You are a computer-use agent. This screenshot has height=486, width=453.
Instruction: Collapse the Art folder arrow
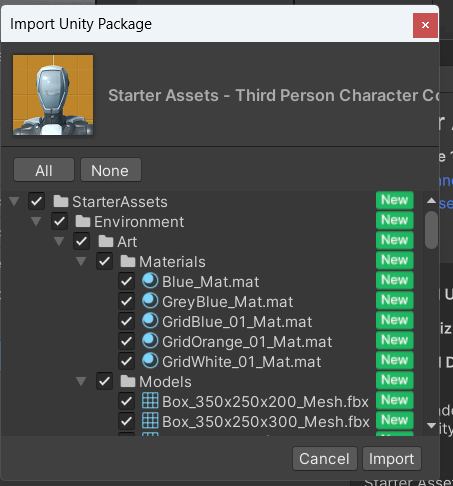click(59, 241)
